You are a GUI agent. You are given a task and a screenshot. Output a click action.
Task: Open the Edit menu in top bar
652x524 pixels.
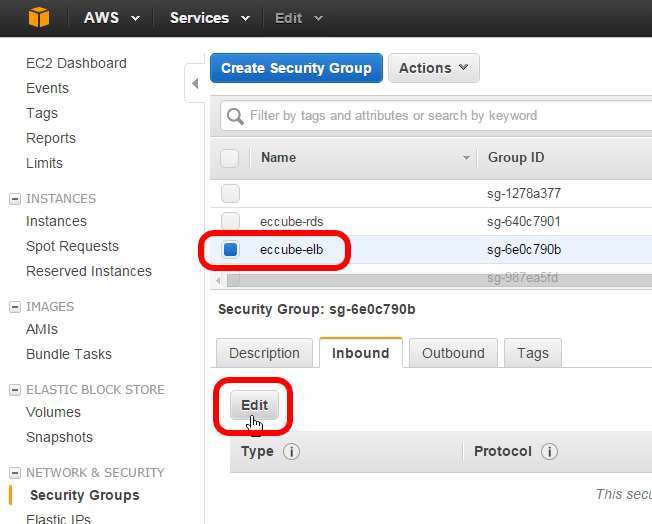pos(299,18)
